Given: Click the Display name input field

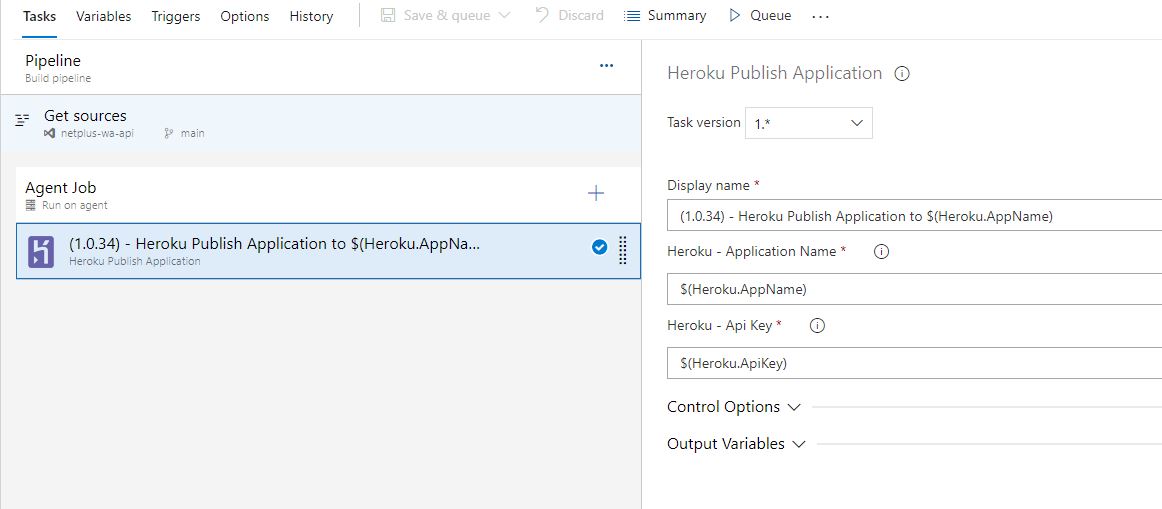Looking at the screenshot, I should (x=914, y=216).
